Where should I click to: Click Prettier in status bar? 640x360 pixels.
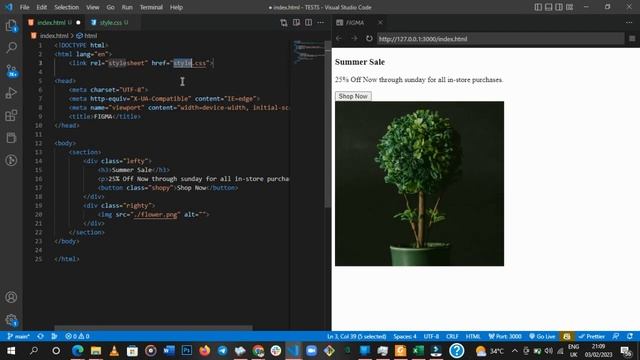click(x=591, y=336)
